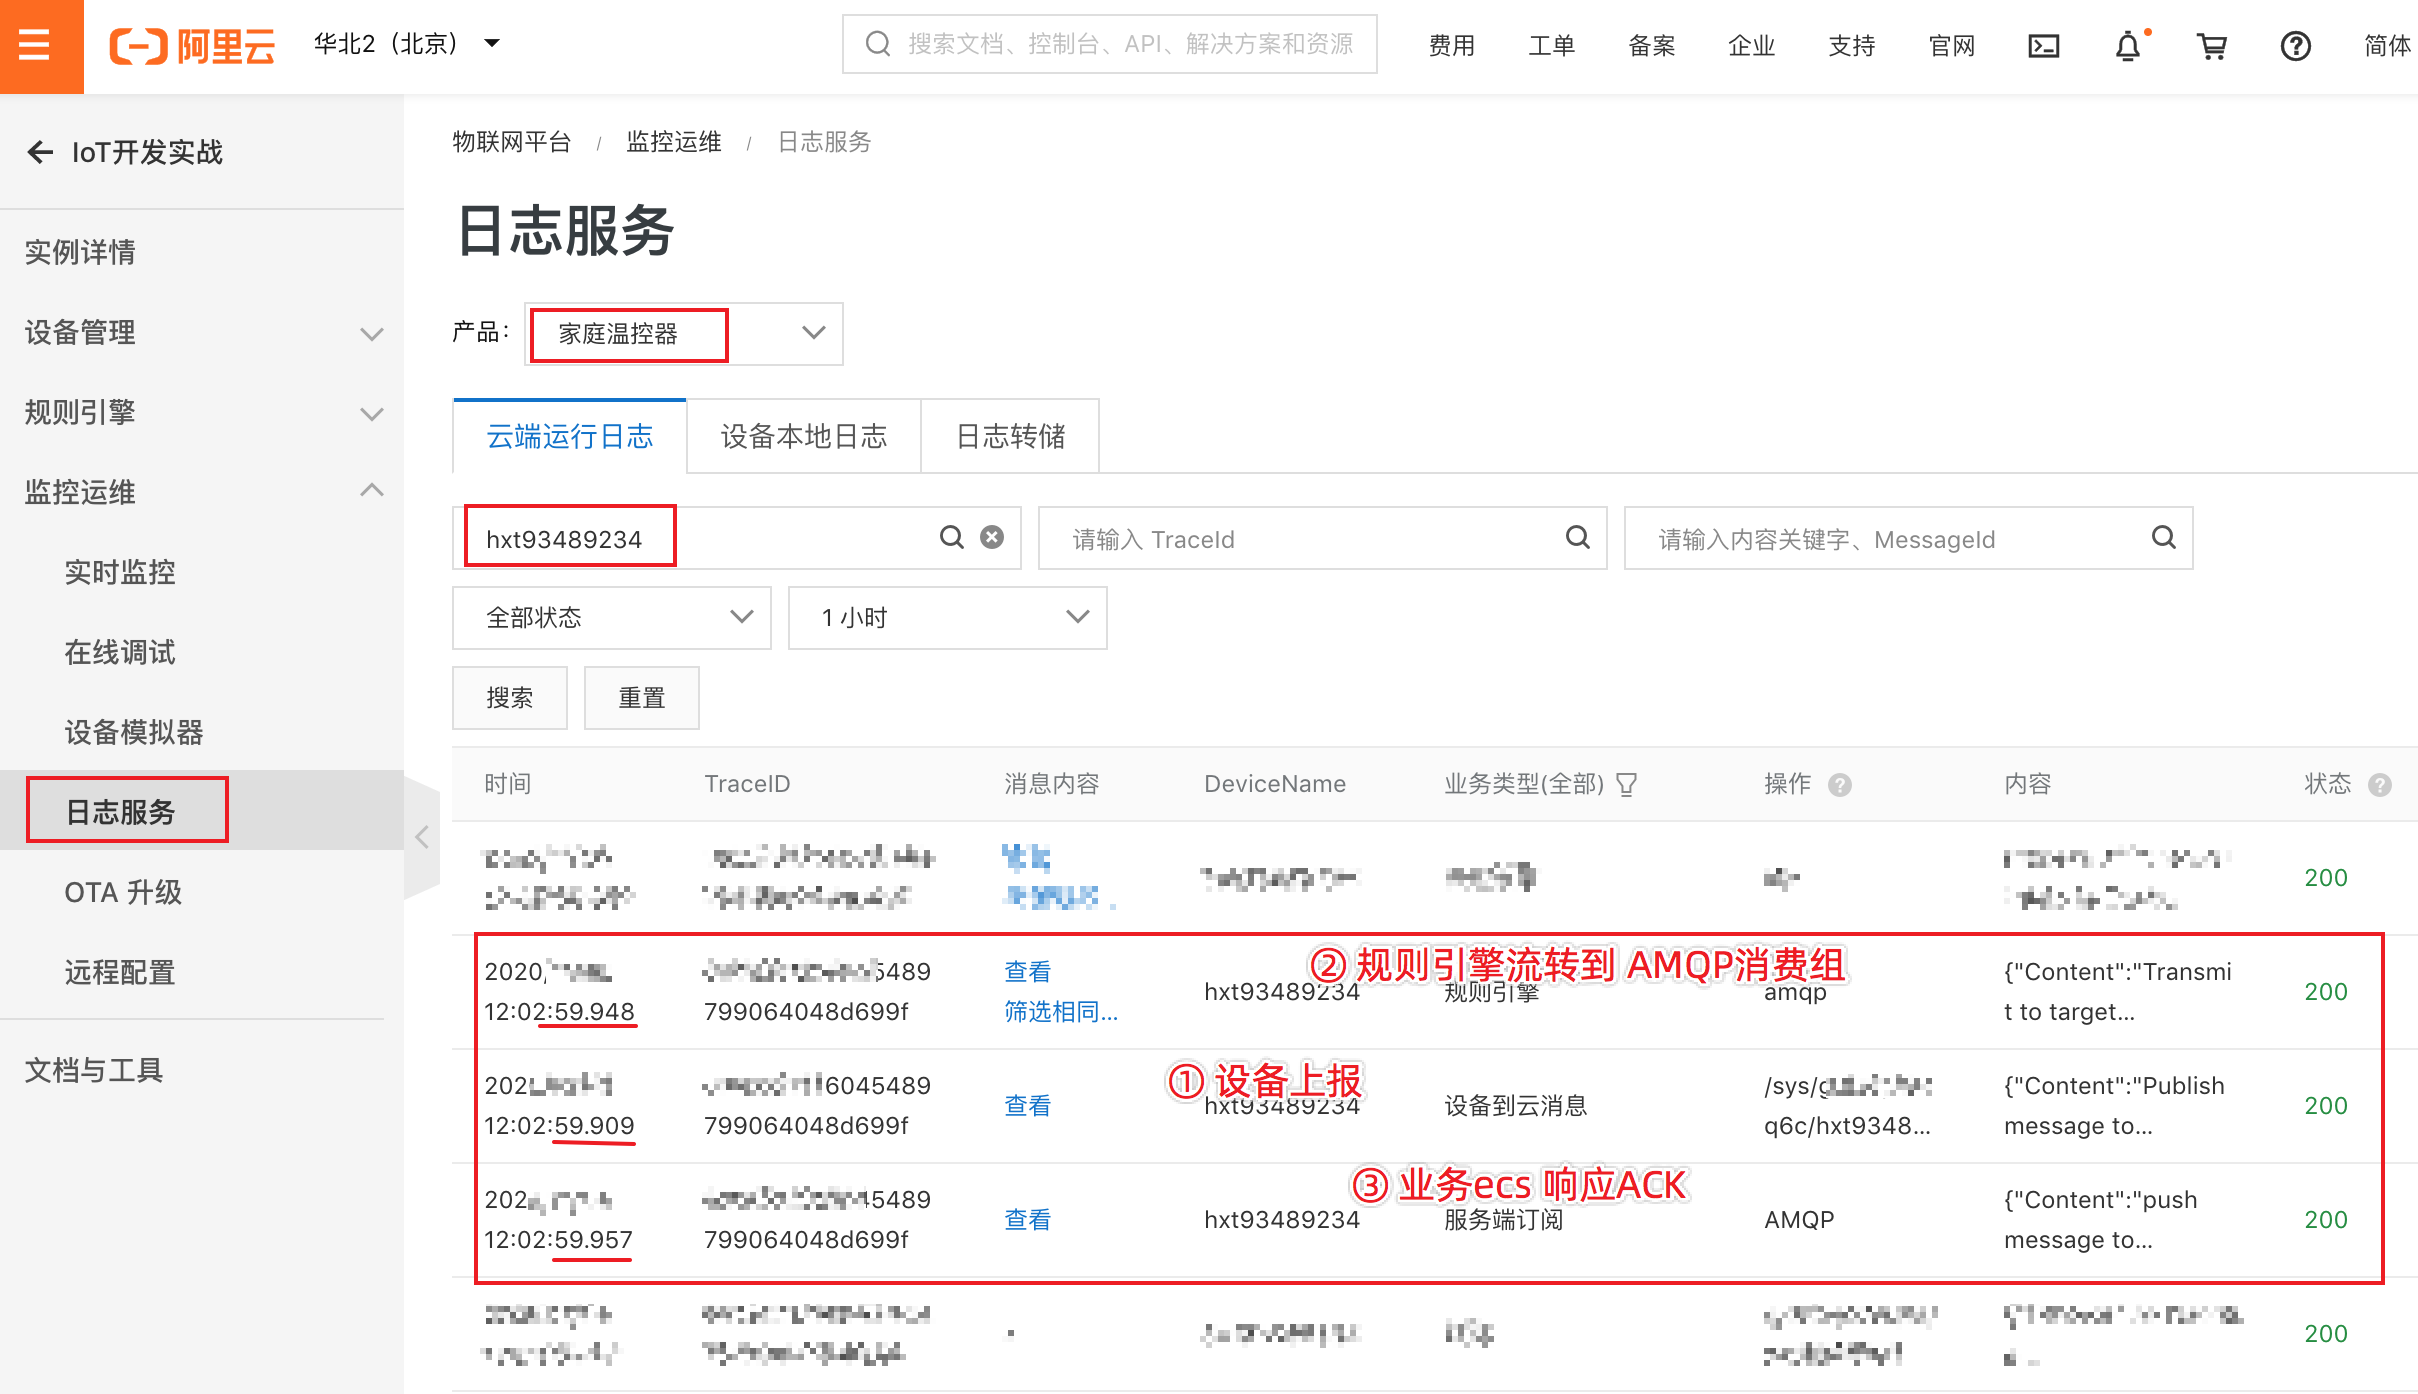Switch to the 设备本地日志 tab
This screenshot has height=1394, width=2418.
tap(804, 436)
